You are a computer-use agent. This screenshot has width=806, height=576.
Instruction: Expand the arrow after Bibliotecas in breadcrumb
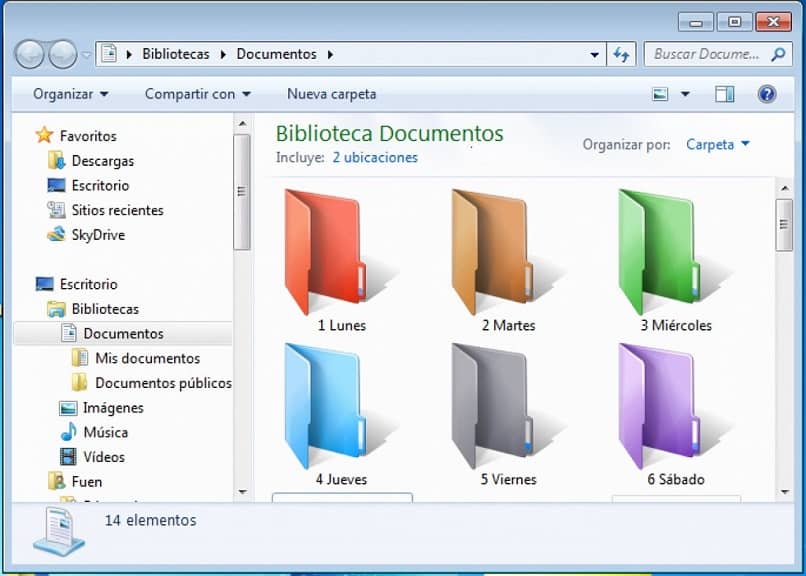[223, 54]
